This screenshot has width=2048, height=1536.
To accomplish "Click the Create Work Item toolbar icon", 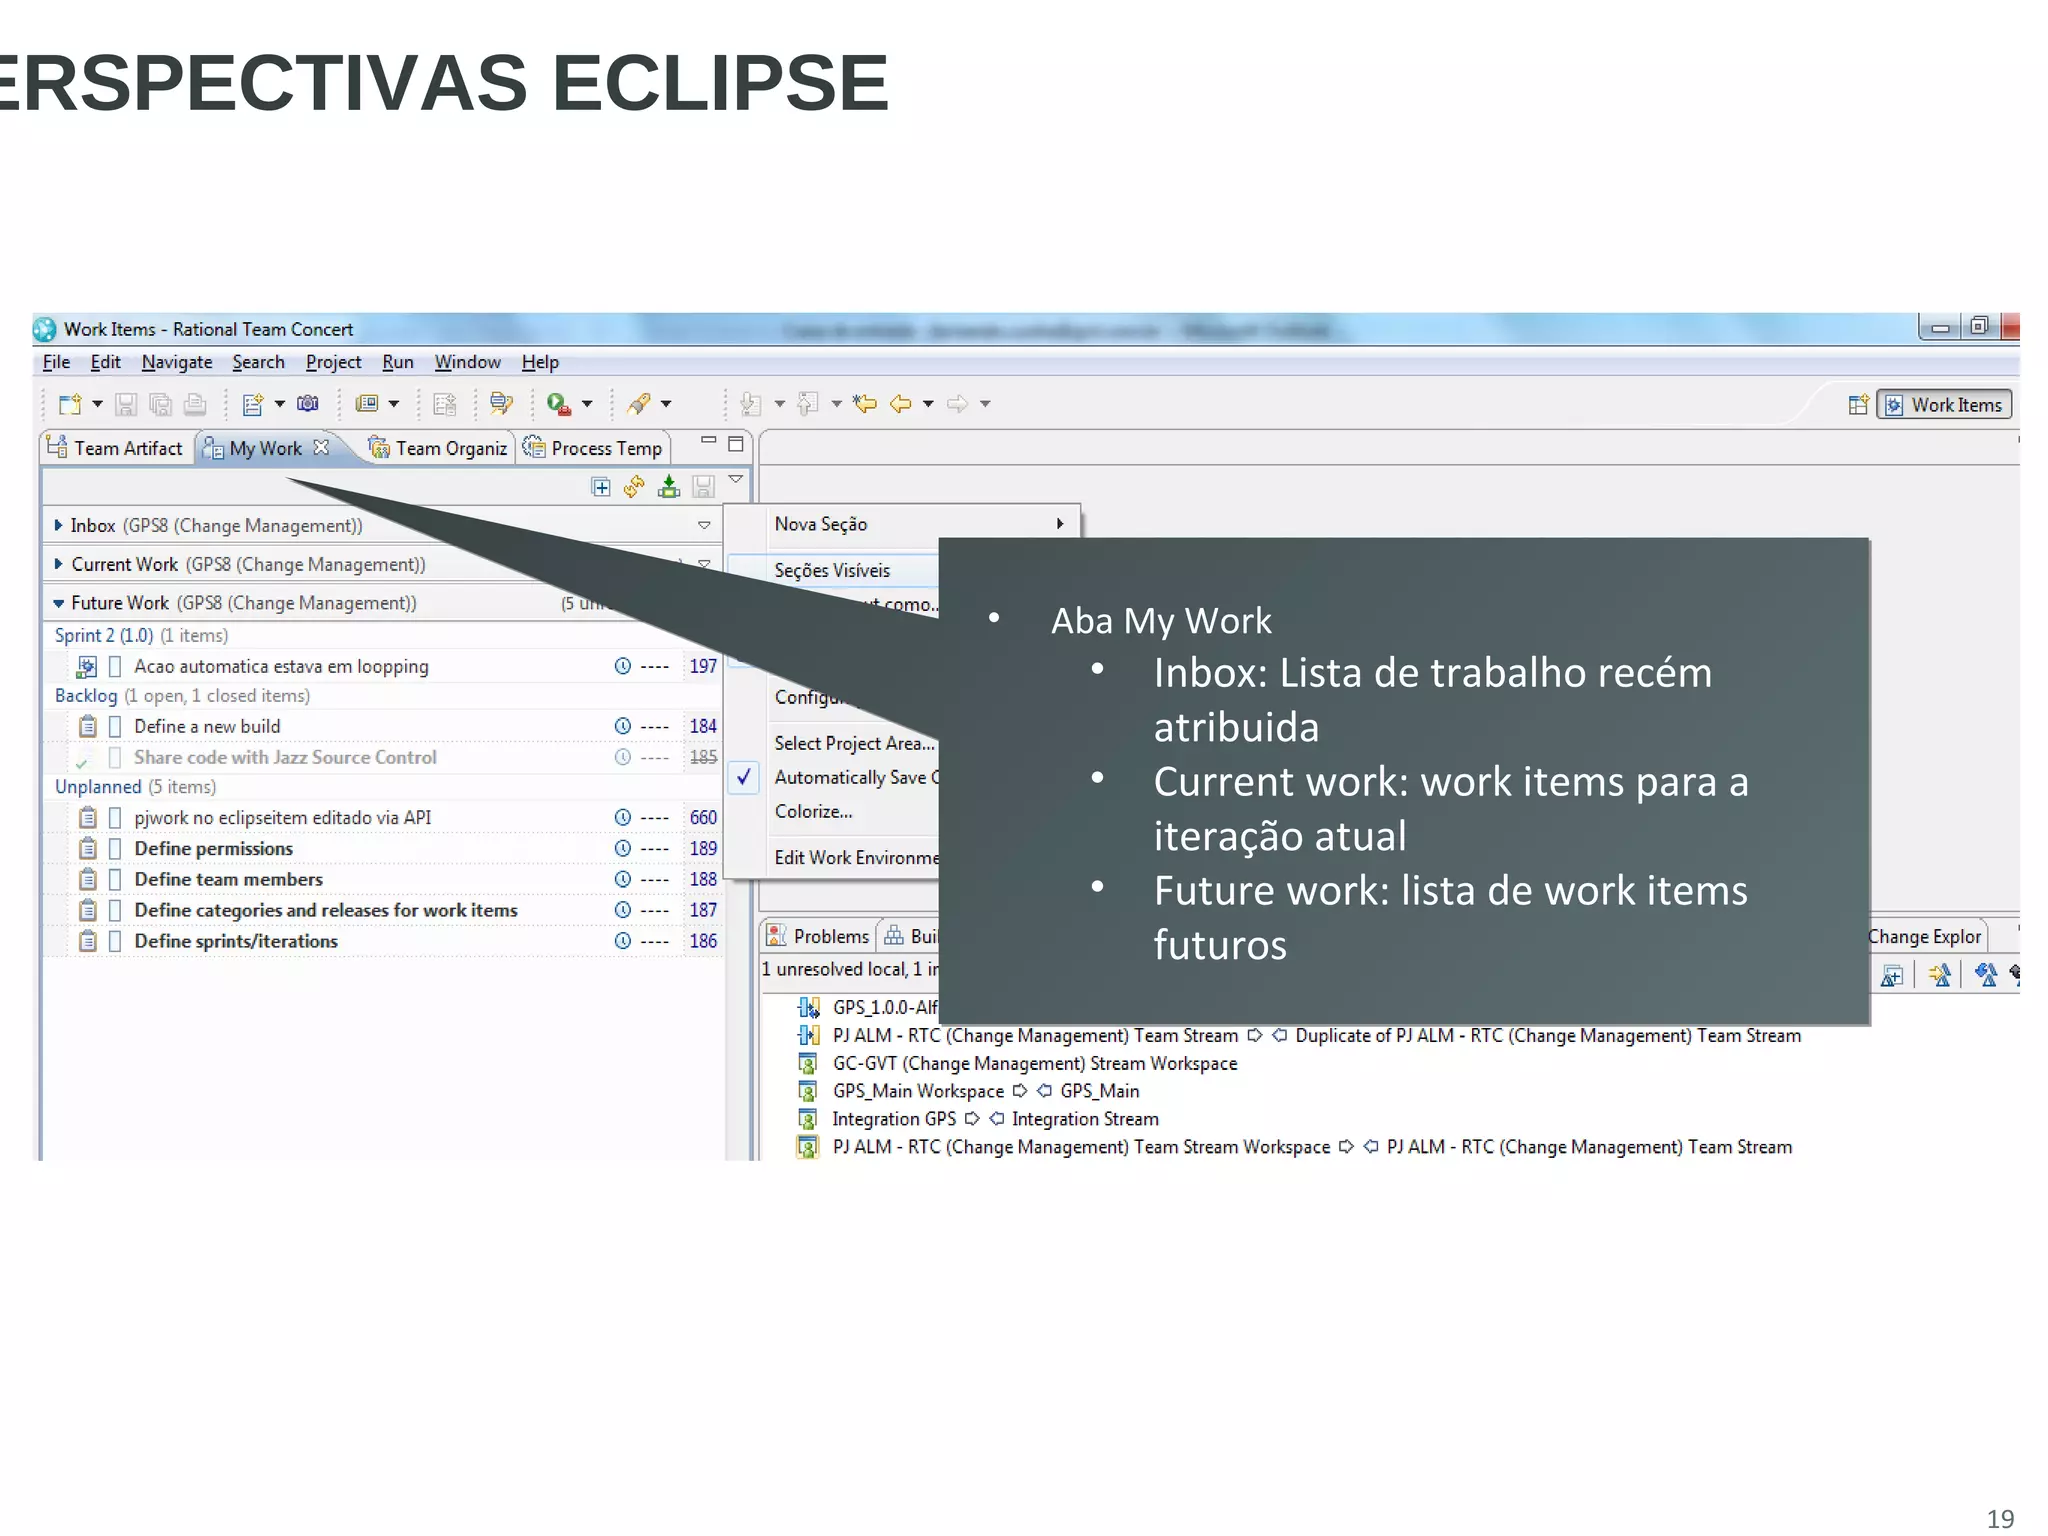I will pyautogui.click(x=253, y=404).
